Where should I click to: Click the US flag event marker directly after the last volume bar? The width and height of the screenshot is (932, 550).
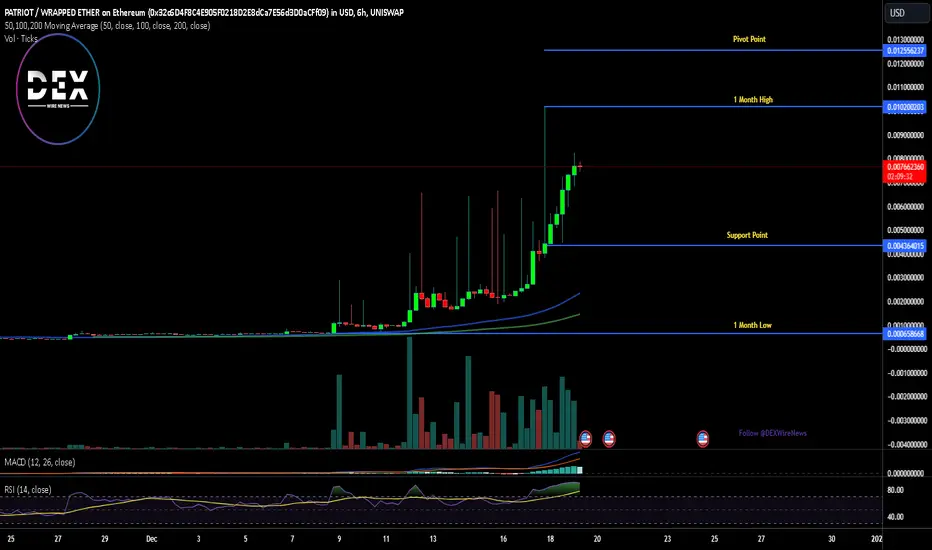(x=585, y=439)
